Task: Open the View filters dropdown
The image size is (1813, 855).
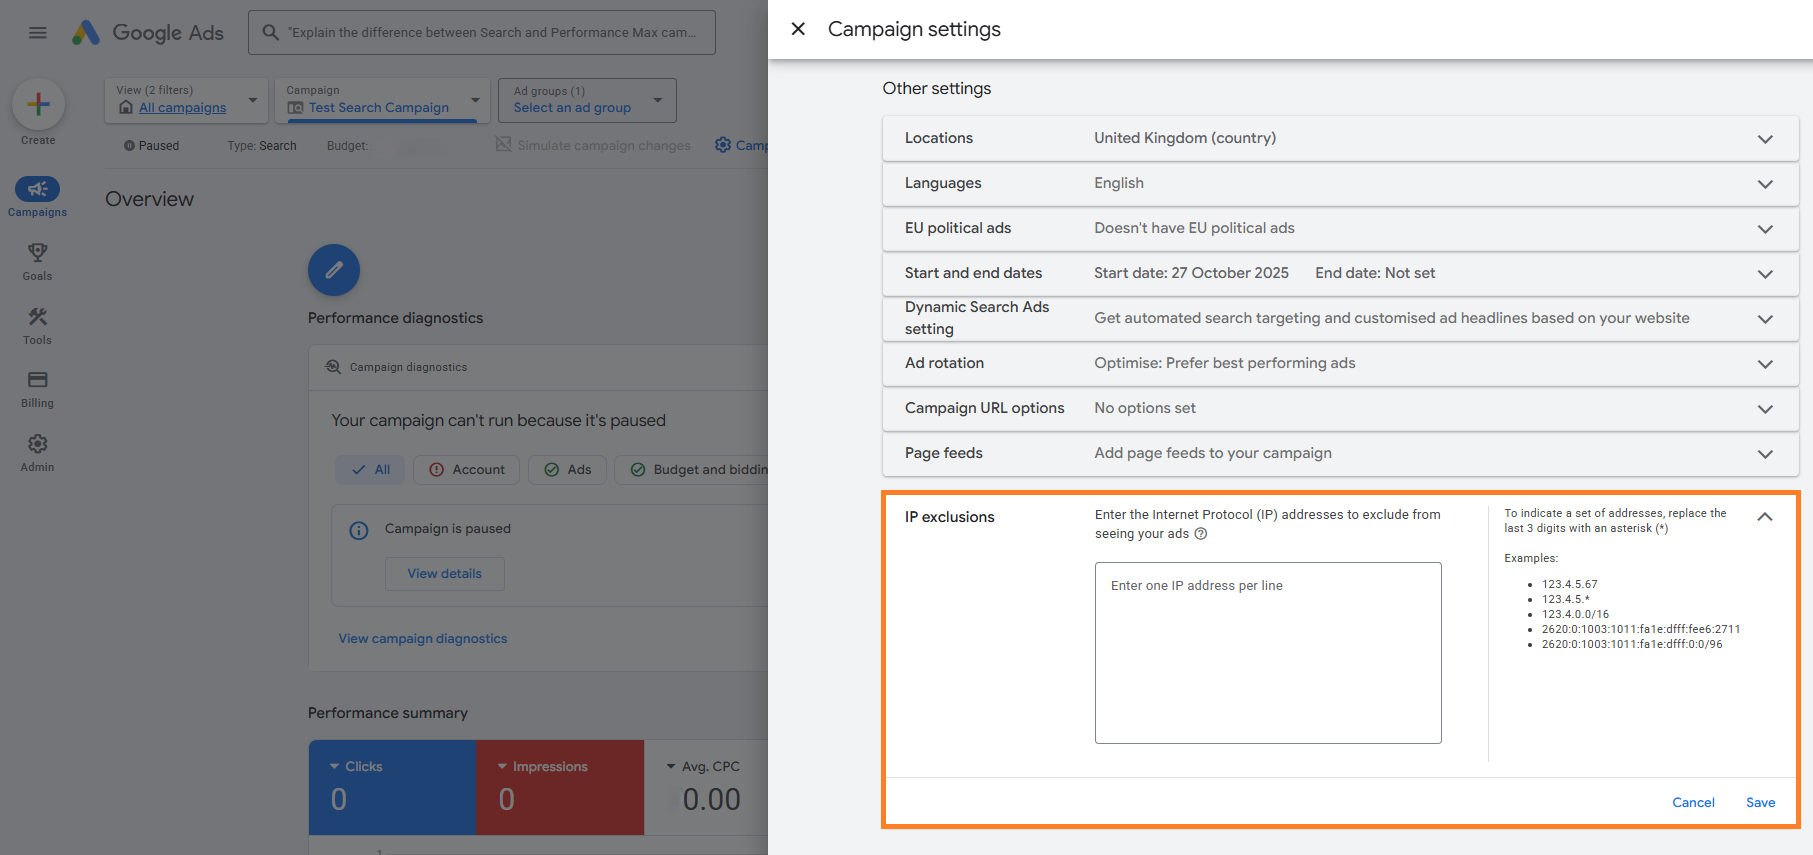Action: (186, 100)
